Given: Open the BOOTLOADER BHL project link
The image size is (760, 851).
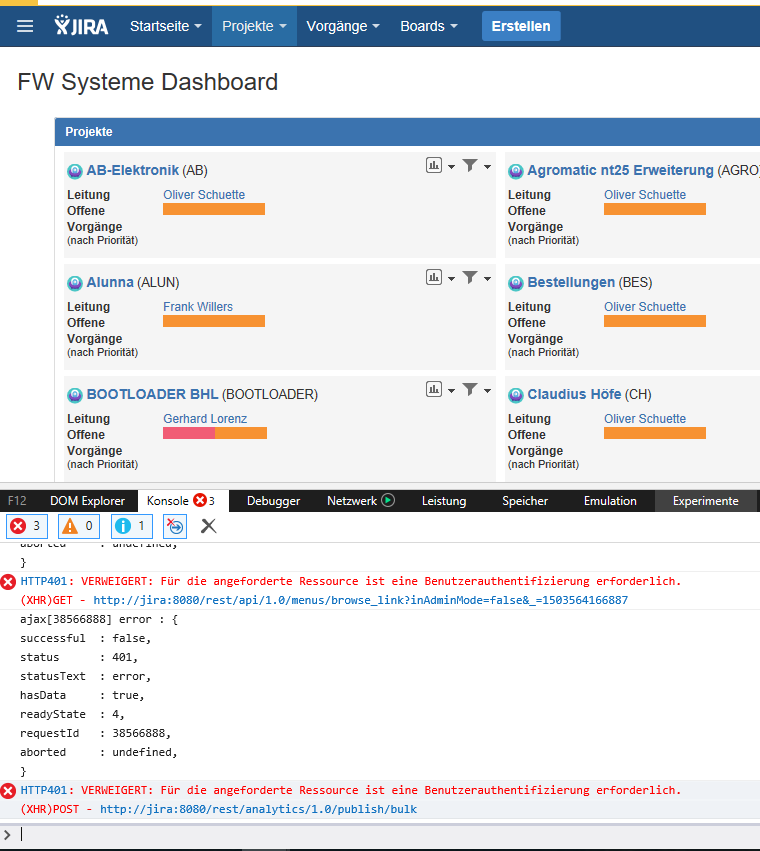Looking at the screenshot, I should coord(153,394).
